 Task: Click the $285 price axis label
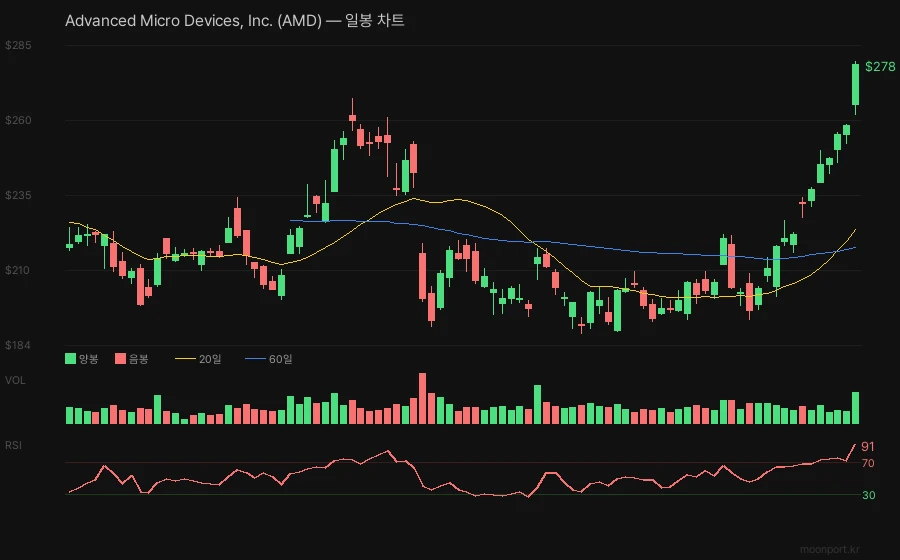coord(18,45)
